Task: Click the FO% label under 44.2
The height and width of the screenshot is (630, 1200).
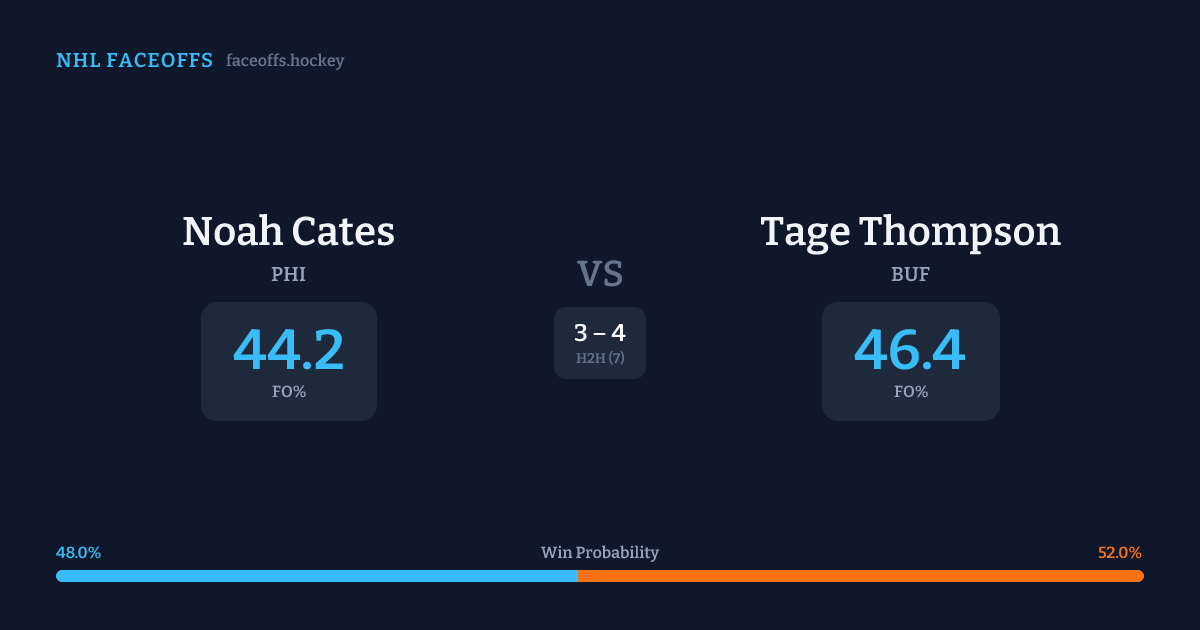Action: [x=288, y=392]
